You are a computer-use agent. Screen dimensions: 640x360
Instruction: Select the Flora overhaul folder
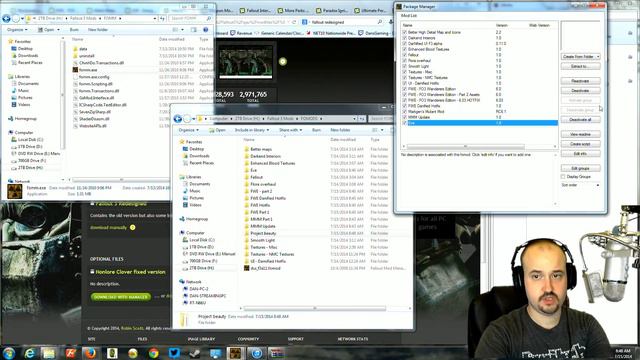click(x=263, y=184)
